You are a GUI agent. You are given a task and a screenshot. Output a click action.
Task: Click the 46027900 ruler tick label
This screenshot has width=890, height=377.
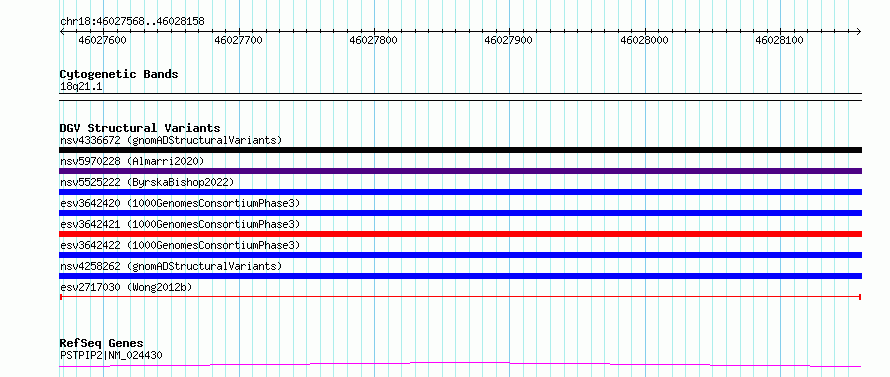tap(509, 41)
